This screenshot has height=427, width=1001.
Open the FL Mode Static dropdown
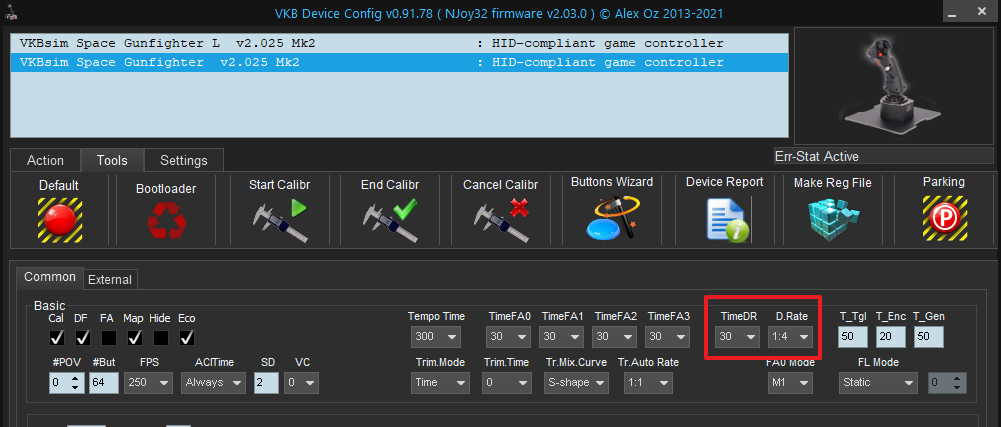click(x=878, y=382)
